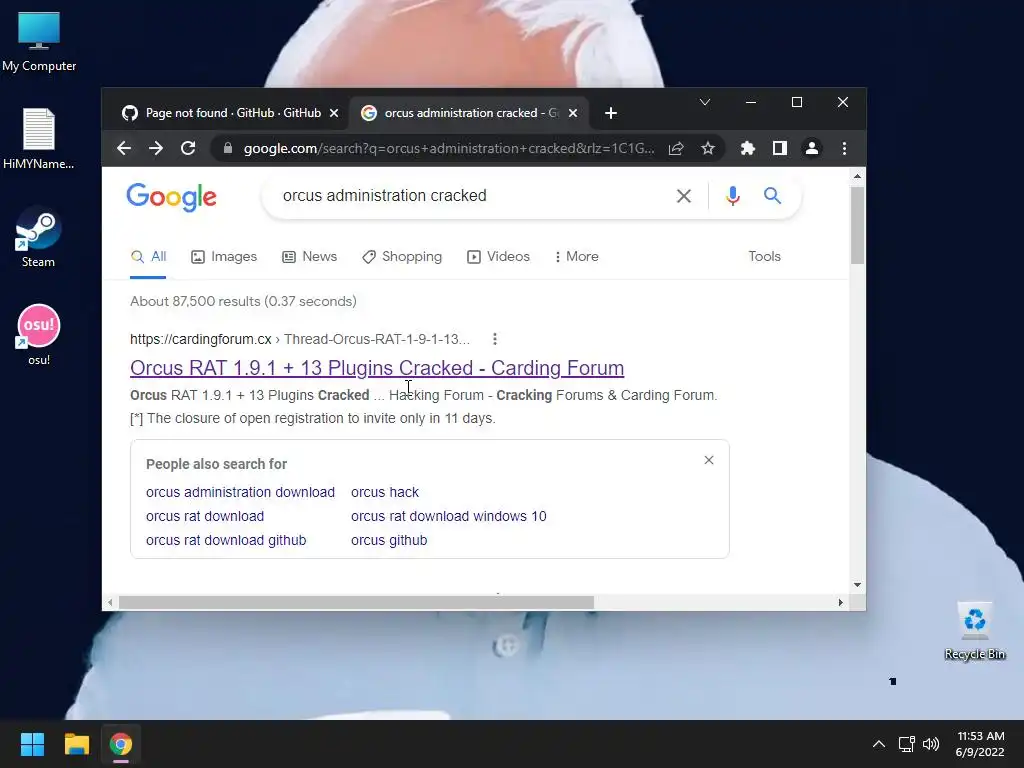Select the All results tab
1024x768 pixels.
coord(148,257)
